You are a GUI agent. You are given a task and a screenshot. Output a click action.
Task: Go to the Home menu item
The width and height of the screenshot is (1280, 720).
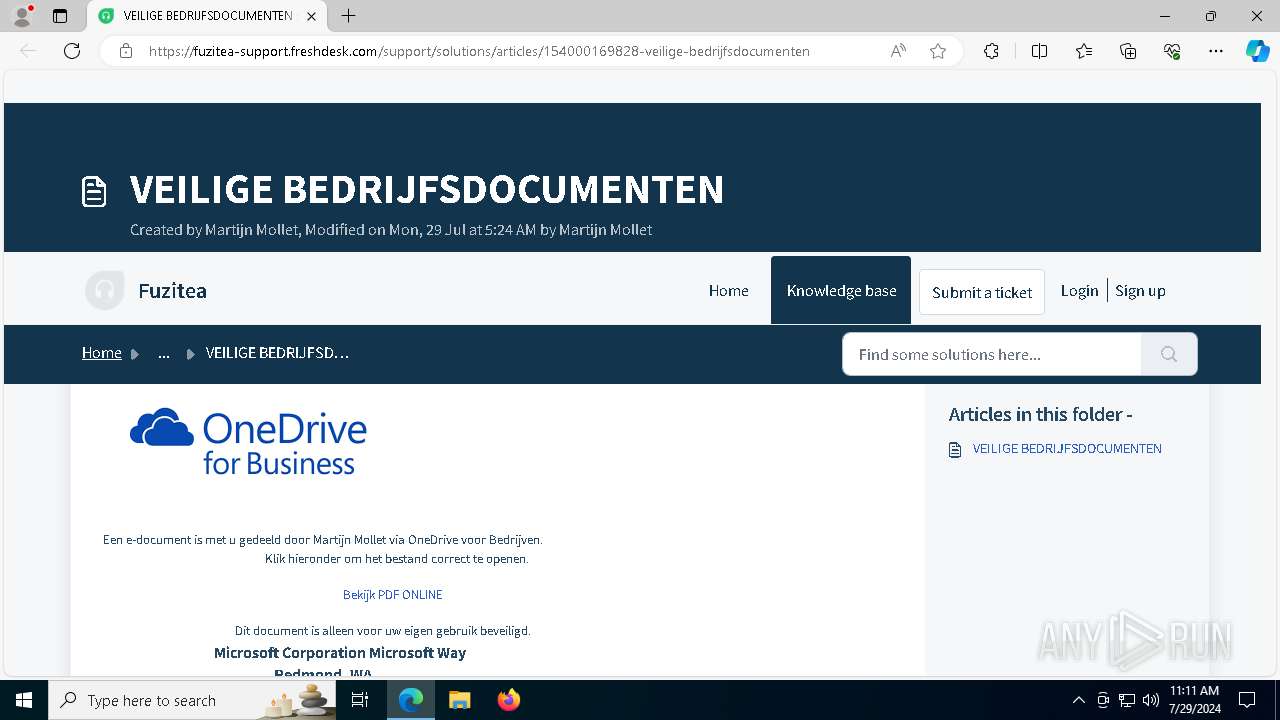click(x=729, y=291)
